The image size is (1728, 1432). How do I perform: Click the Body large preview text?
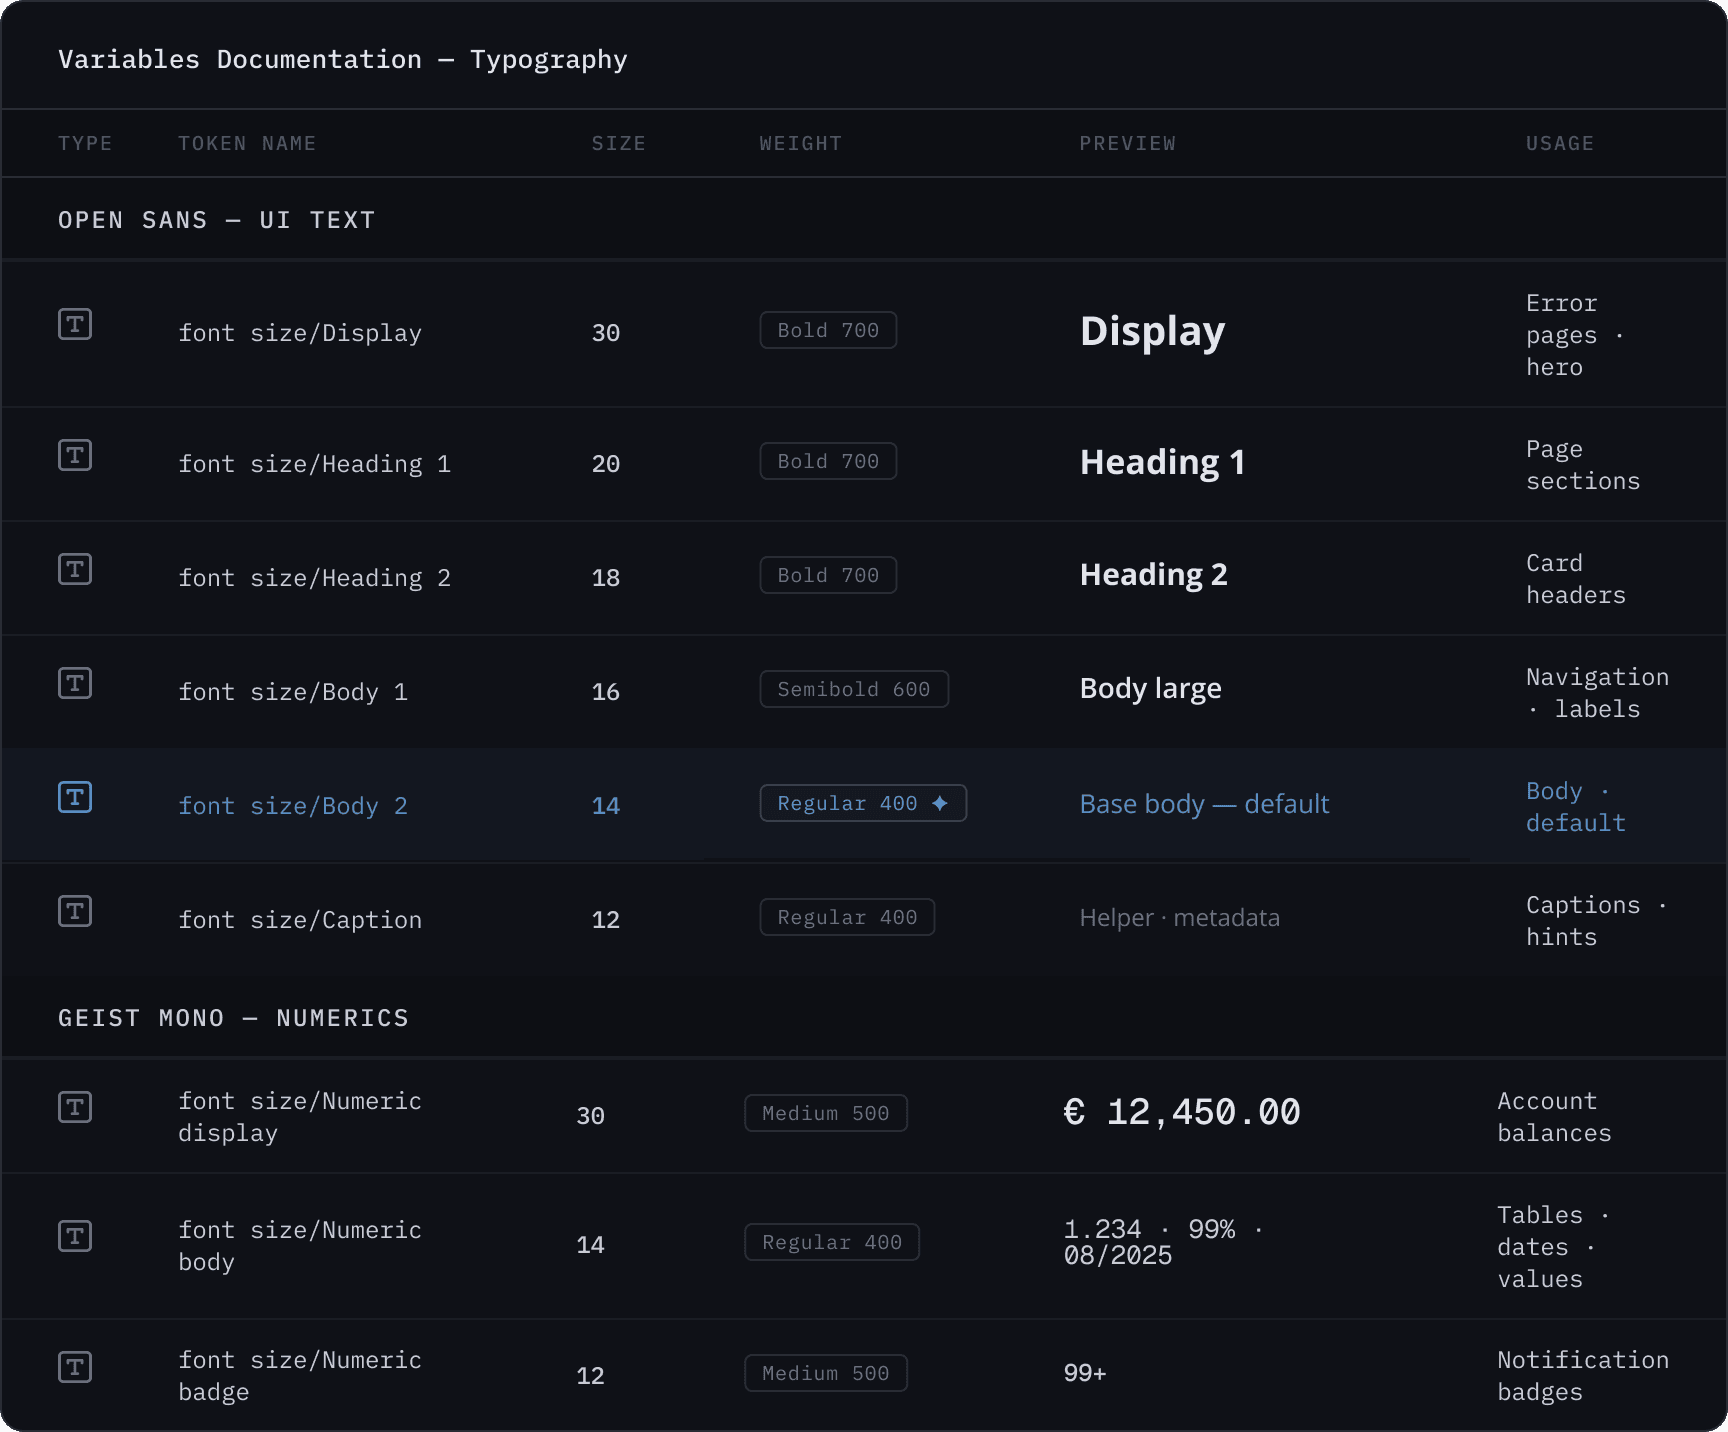tap(1150, 689)
